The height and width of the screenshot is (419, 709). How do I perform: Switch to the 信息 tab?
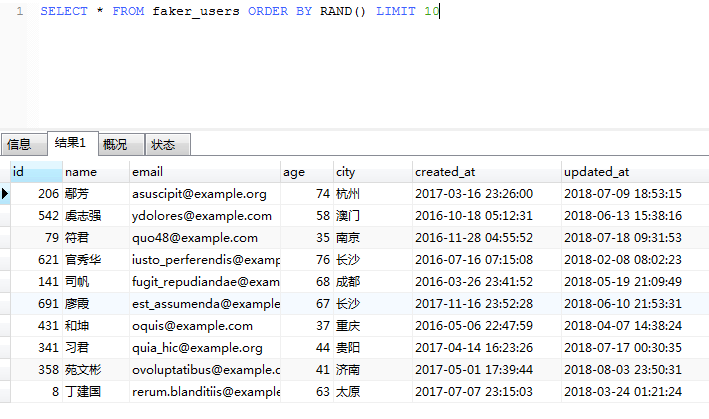tap(24, 145)
